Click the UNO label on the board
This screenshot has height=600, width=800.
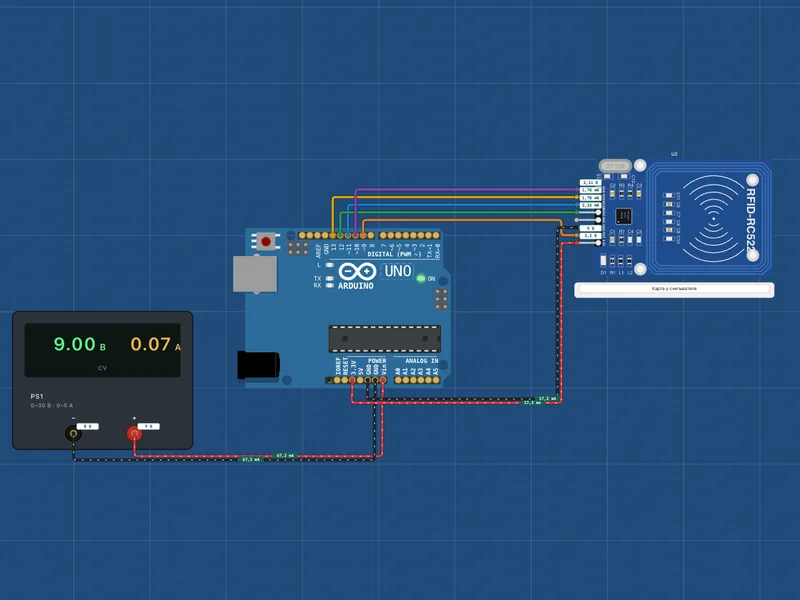(397, 271)
